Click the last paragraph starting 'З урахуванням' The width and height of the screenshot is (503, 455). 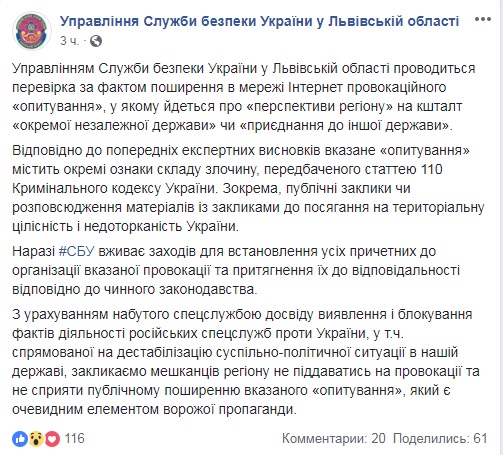point(246,362)
